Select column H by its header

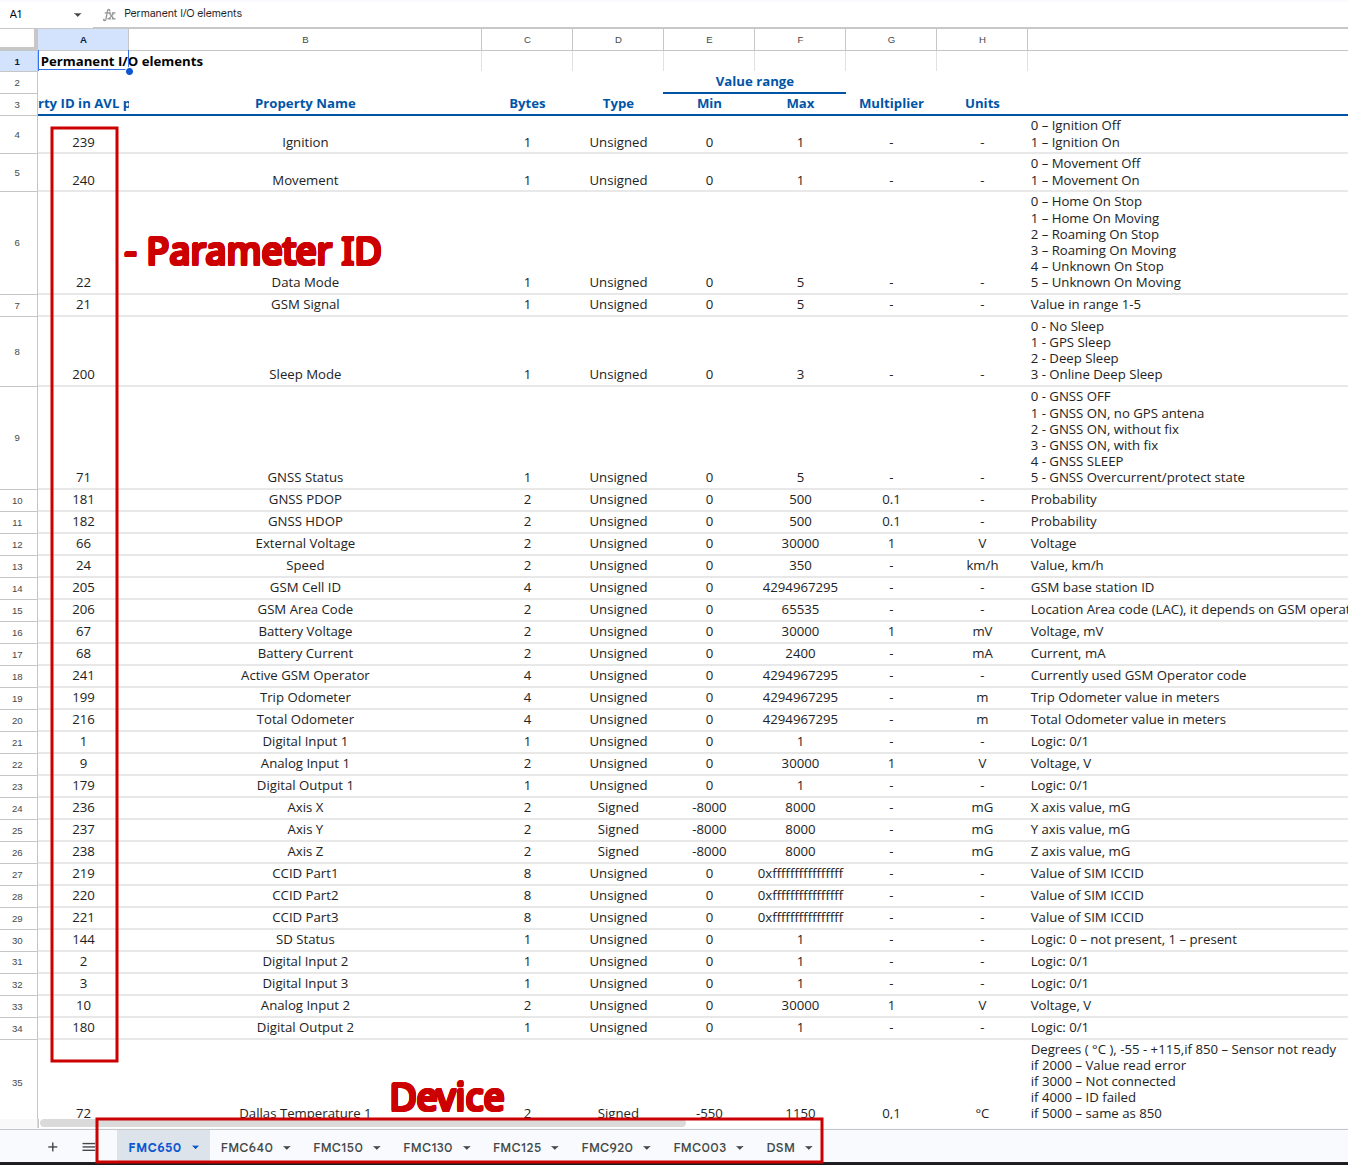point(982,40)
